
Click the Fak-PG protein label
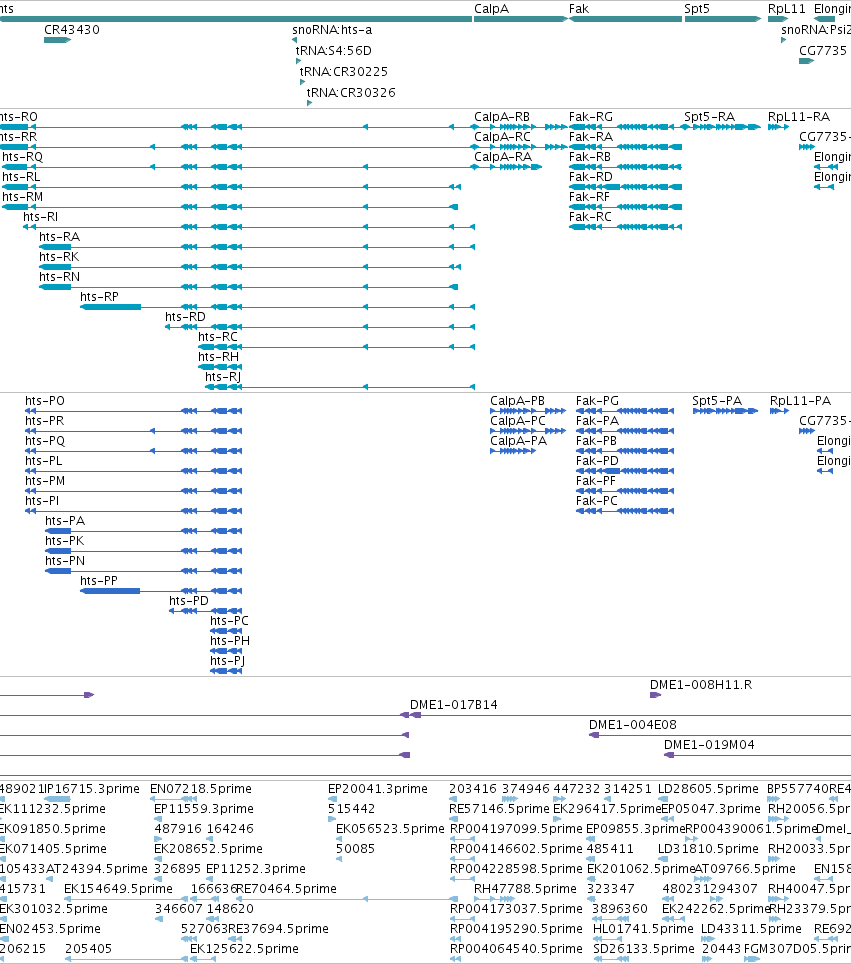point(597,401)
